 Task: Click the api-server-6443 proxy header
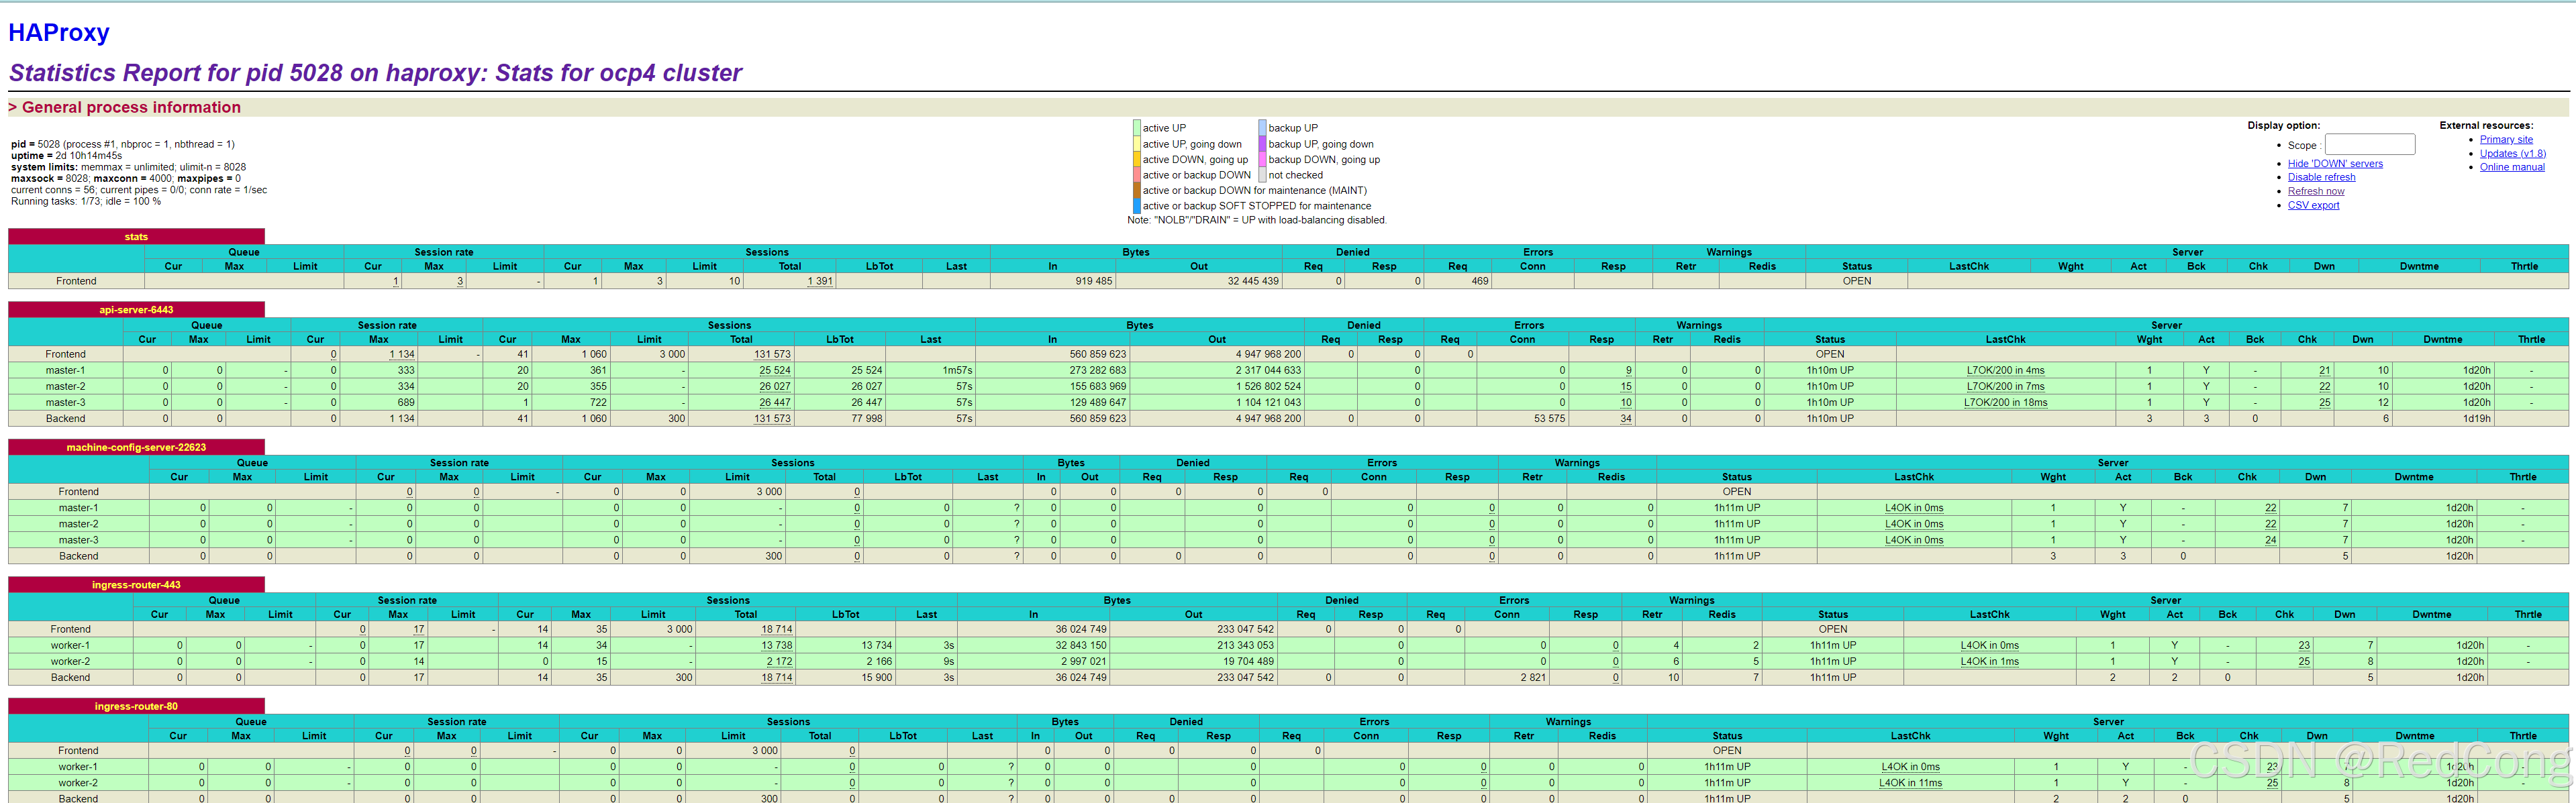(x=136, y=310)
